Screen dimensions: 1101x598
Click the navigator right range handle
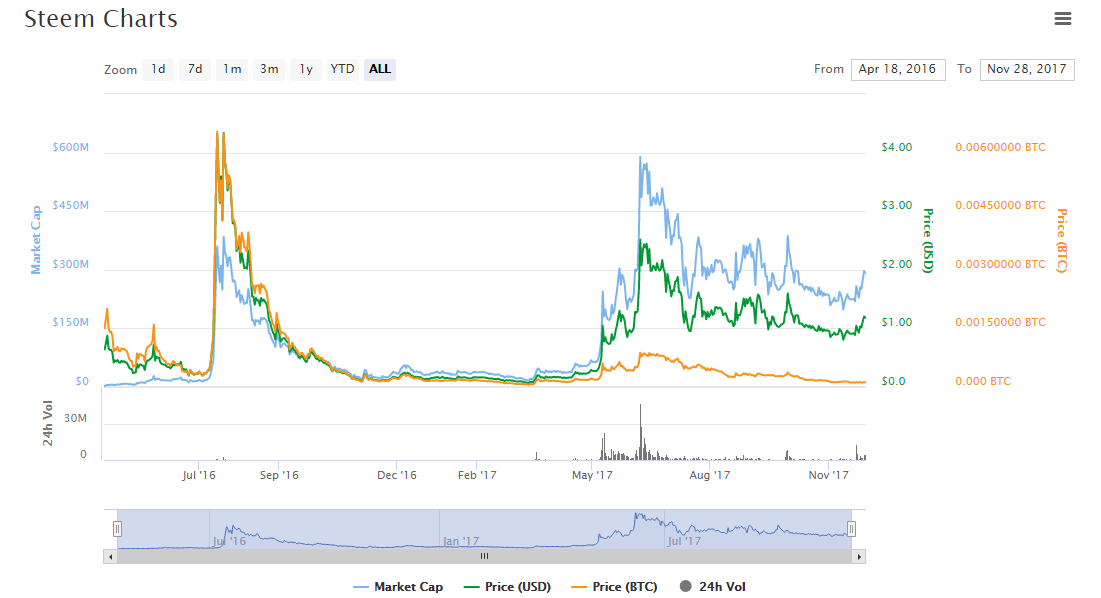(x=851, y=529)
